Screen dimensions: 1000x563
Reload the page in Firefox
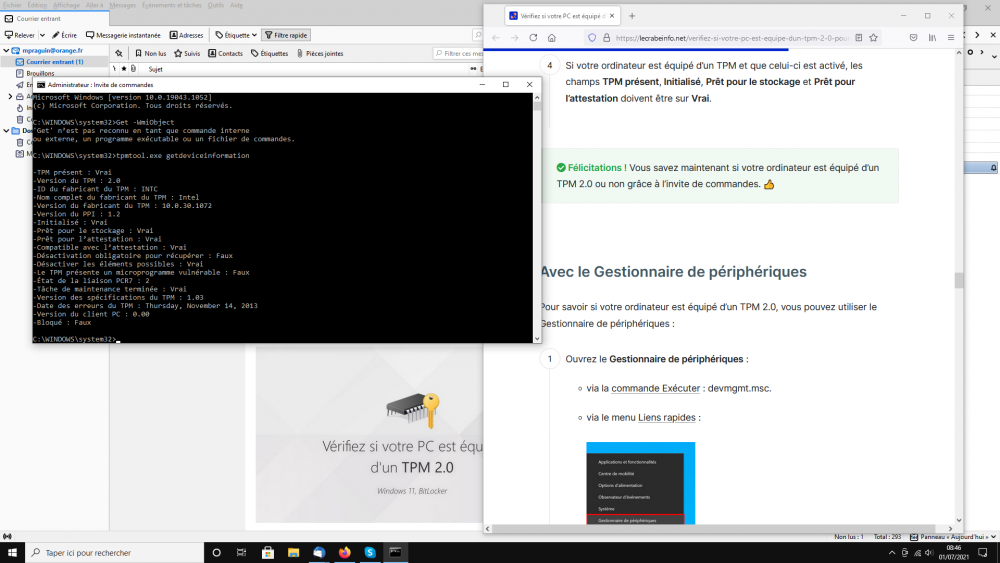(533, 38)
